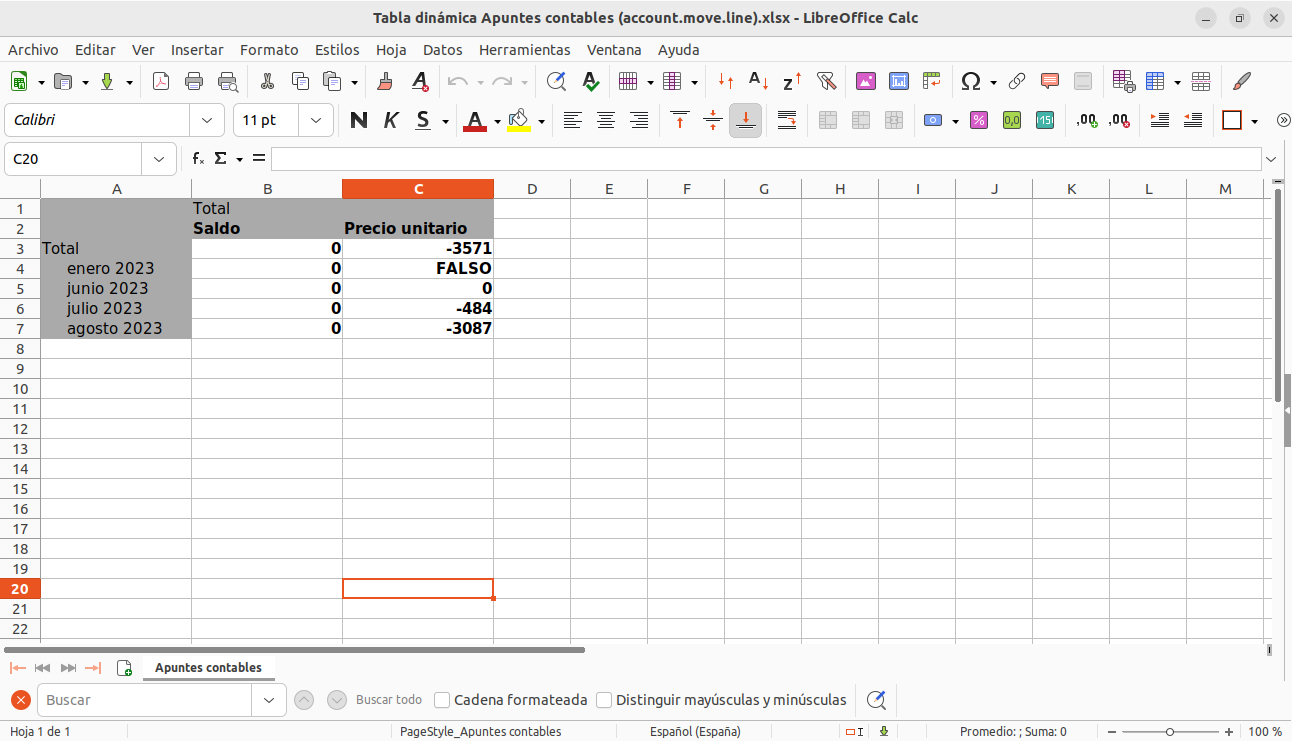Expand the formula bar

[x=1271, y=159]
